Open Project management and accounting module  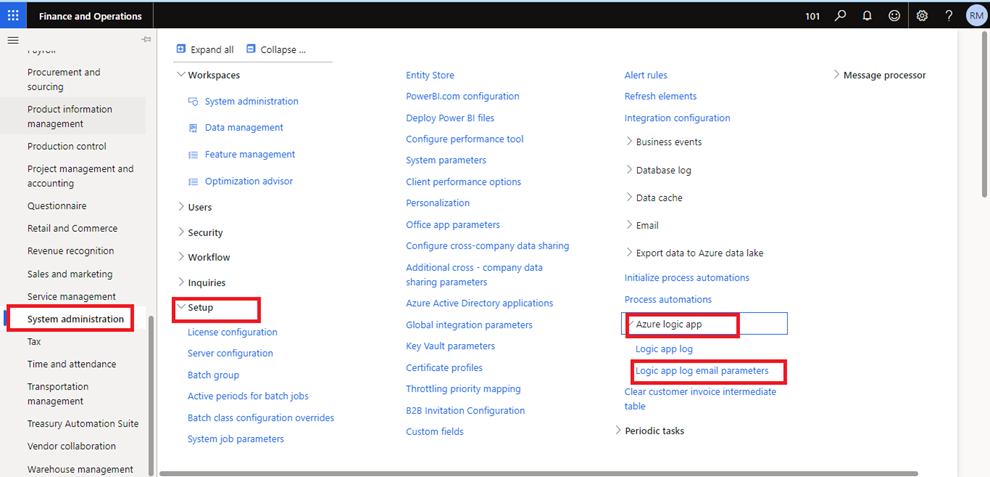coord(80,176)
